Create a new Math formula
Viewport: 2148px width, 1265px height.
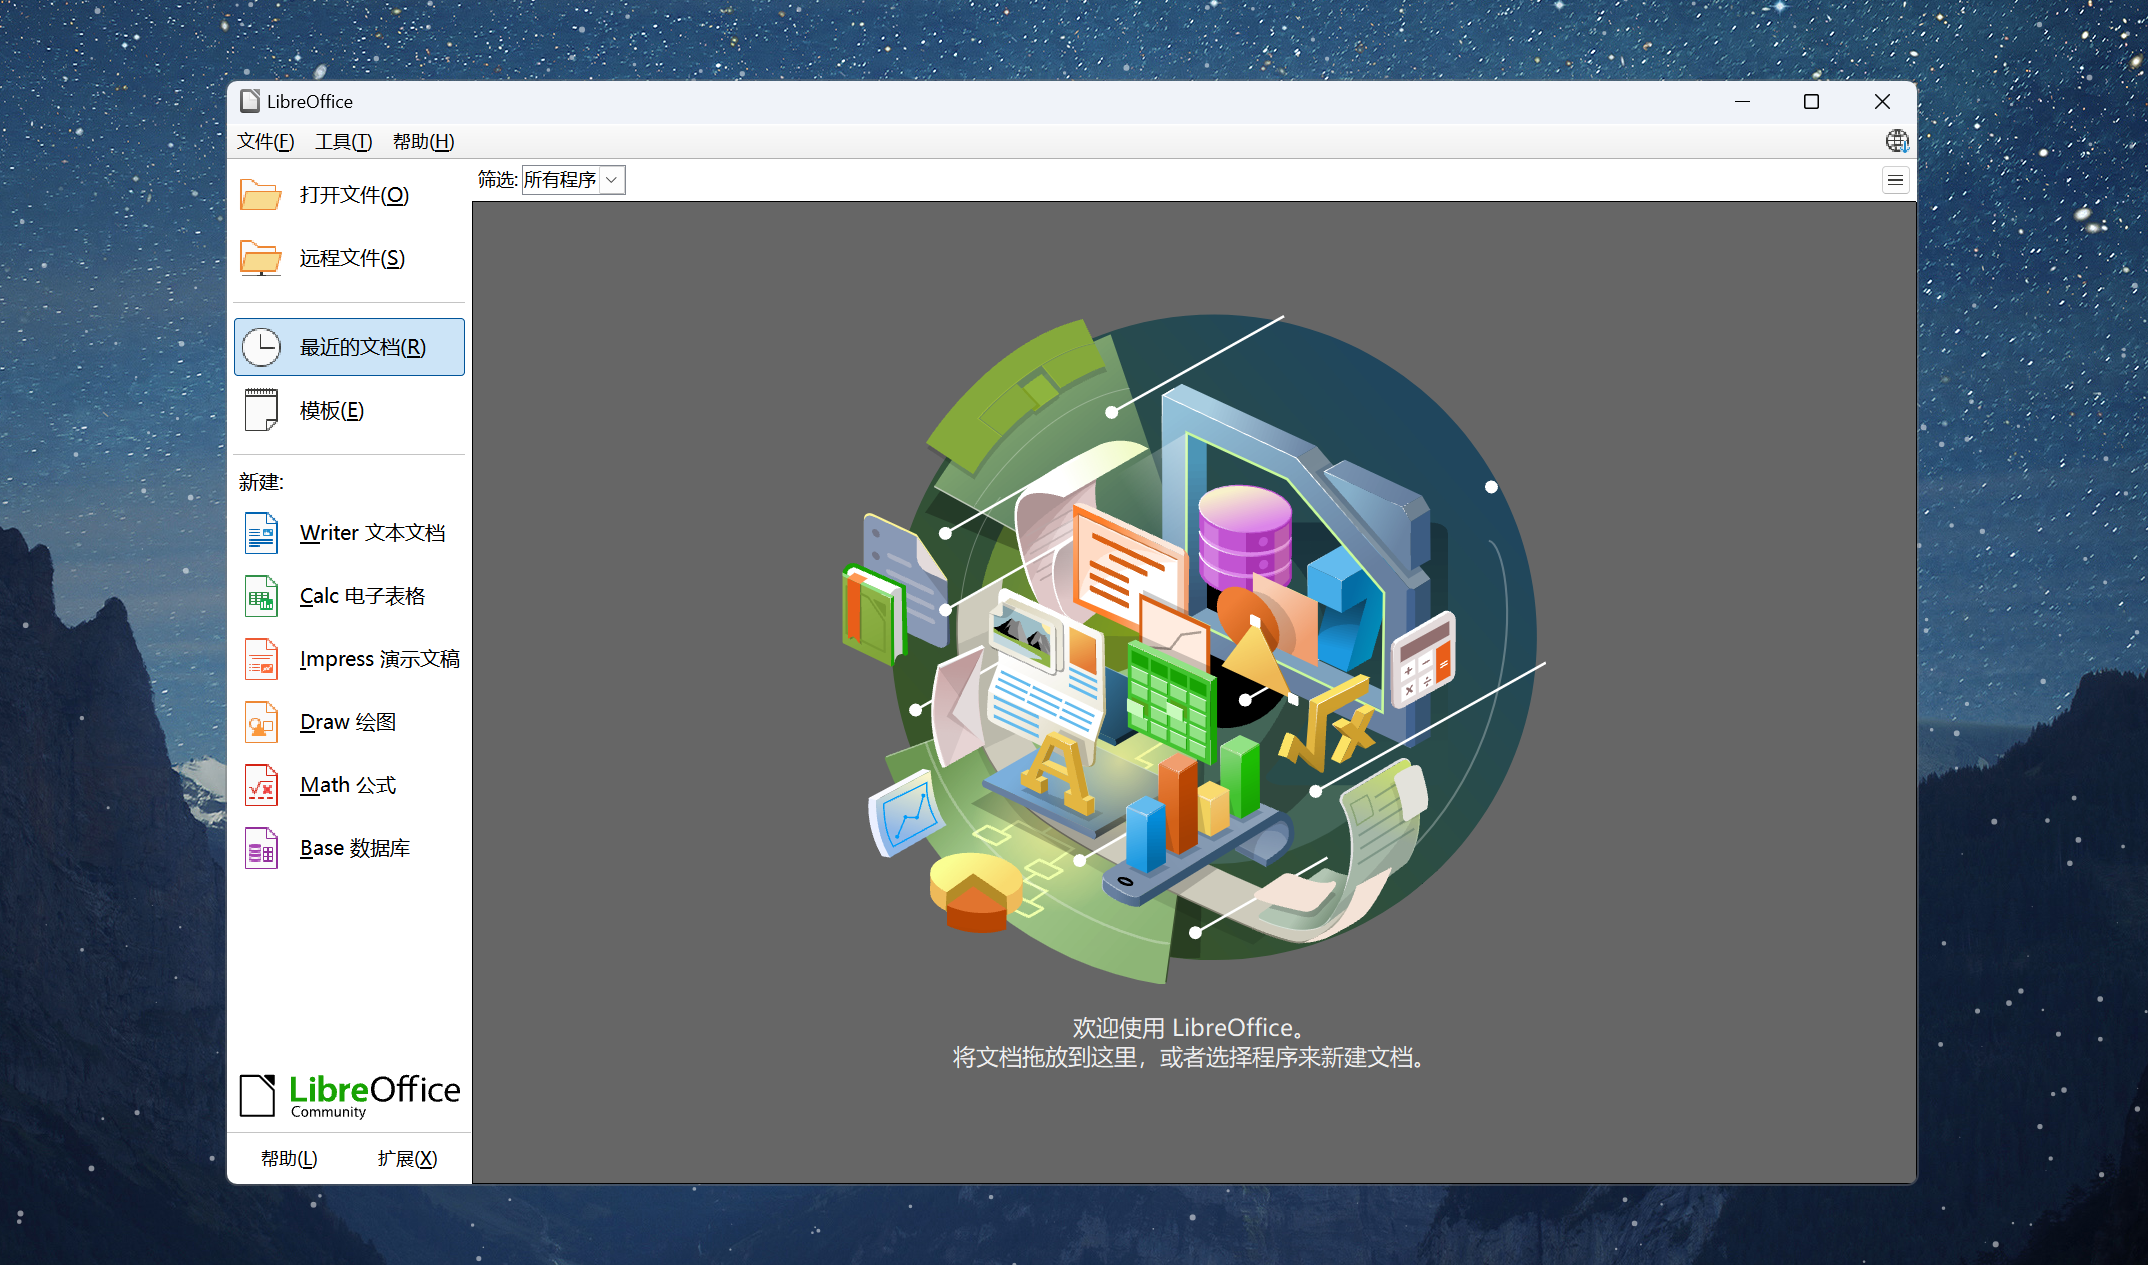[x=347, y=785]
